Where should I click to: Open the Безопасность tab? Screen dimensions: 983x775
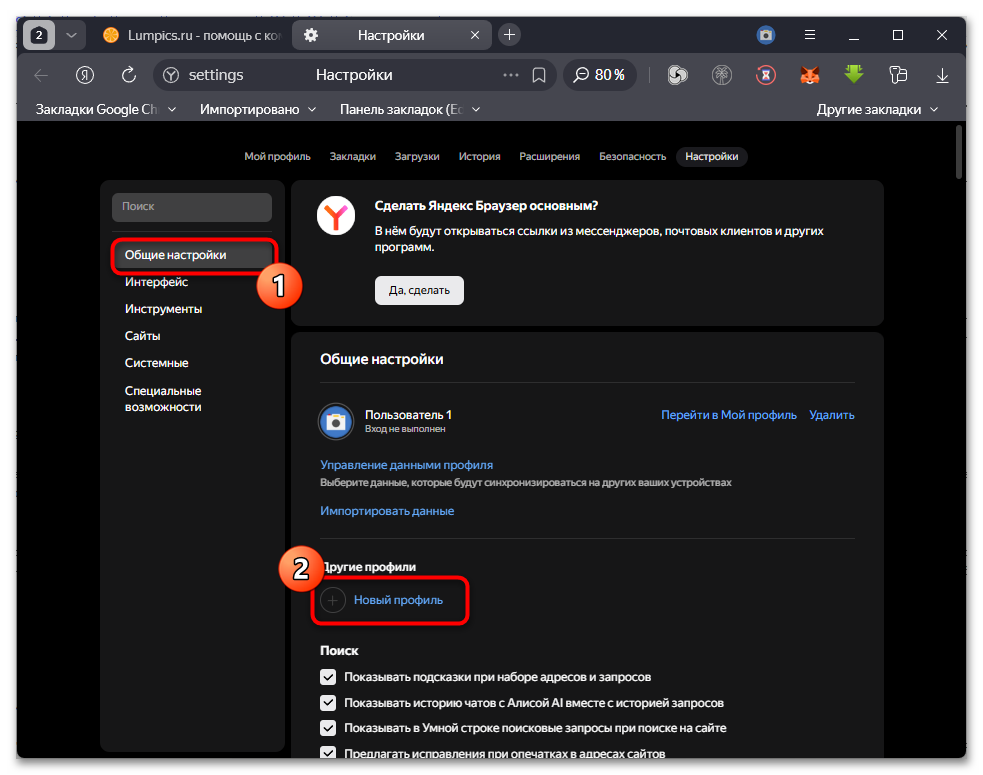(632, 157)
